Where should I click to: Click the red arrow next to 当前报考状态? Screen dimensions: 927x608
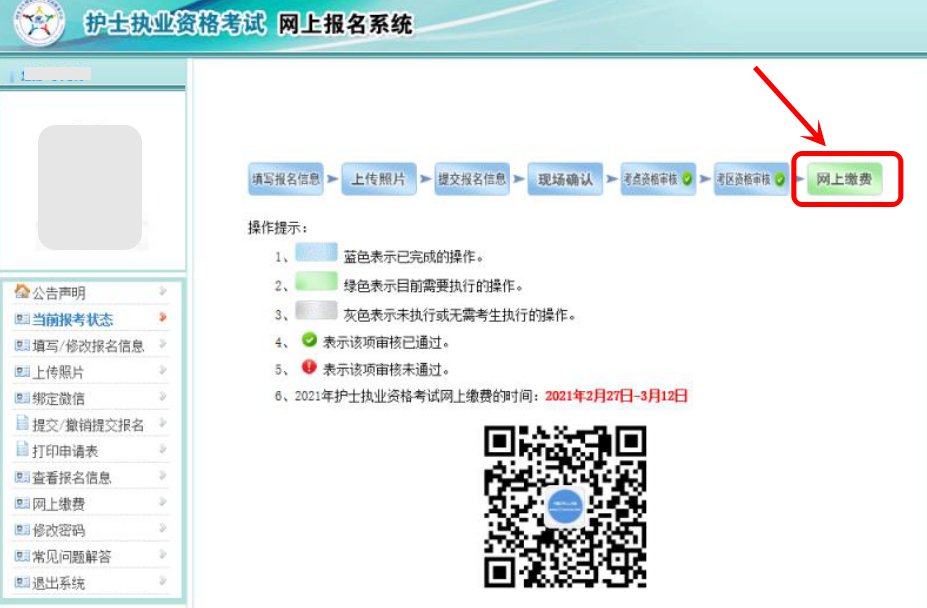[162, 319]
